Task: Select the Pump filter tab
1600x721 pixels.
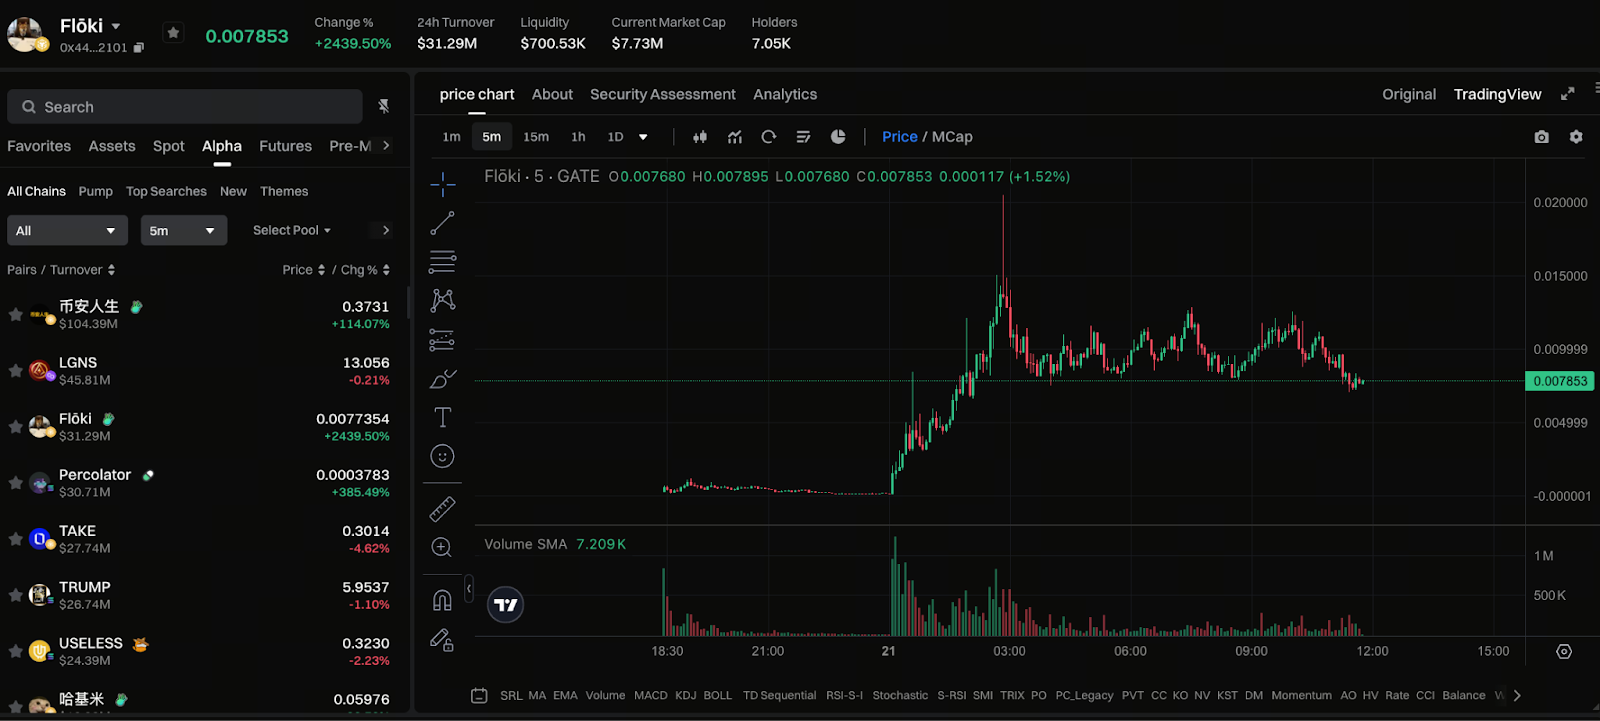Action: point(96,191)
